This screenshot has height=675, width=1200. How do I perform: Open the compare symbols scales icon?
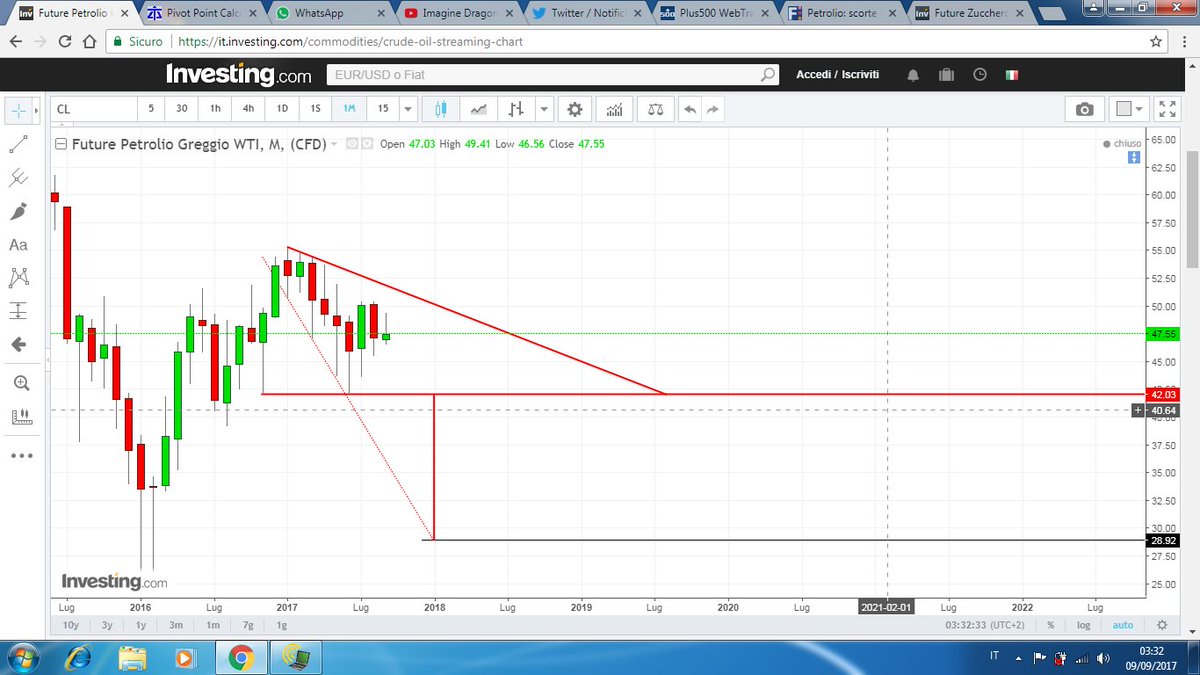pos(655,109)
